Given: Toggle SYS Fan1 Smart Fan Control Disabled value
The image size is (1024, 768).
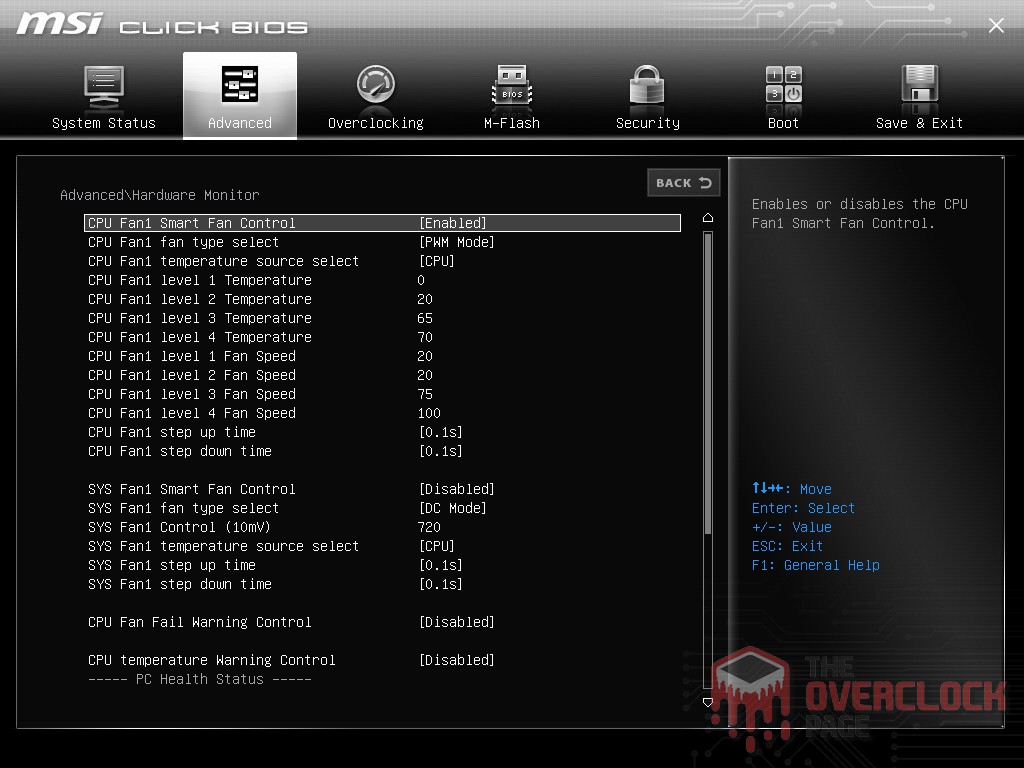Looking at the screenshot, I should [456, 489].
